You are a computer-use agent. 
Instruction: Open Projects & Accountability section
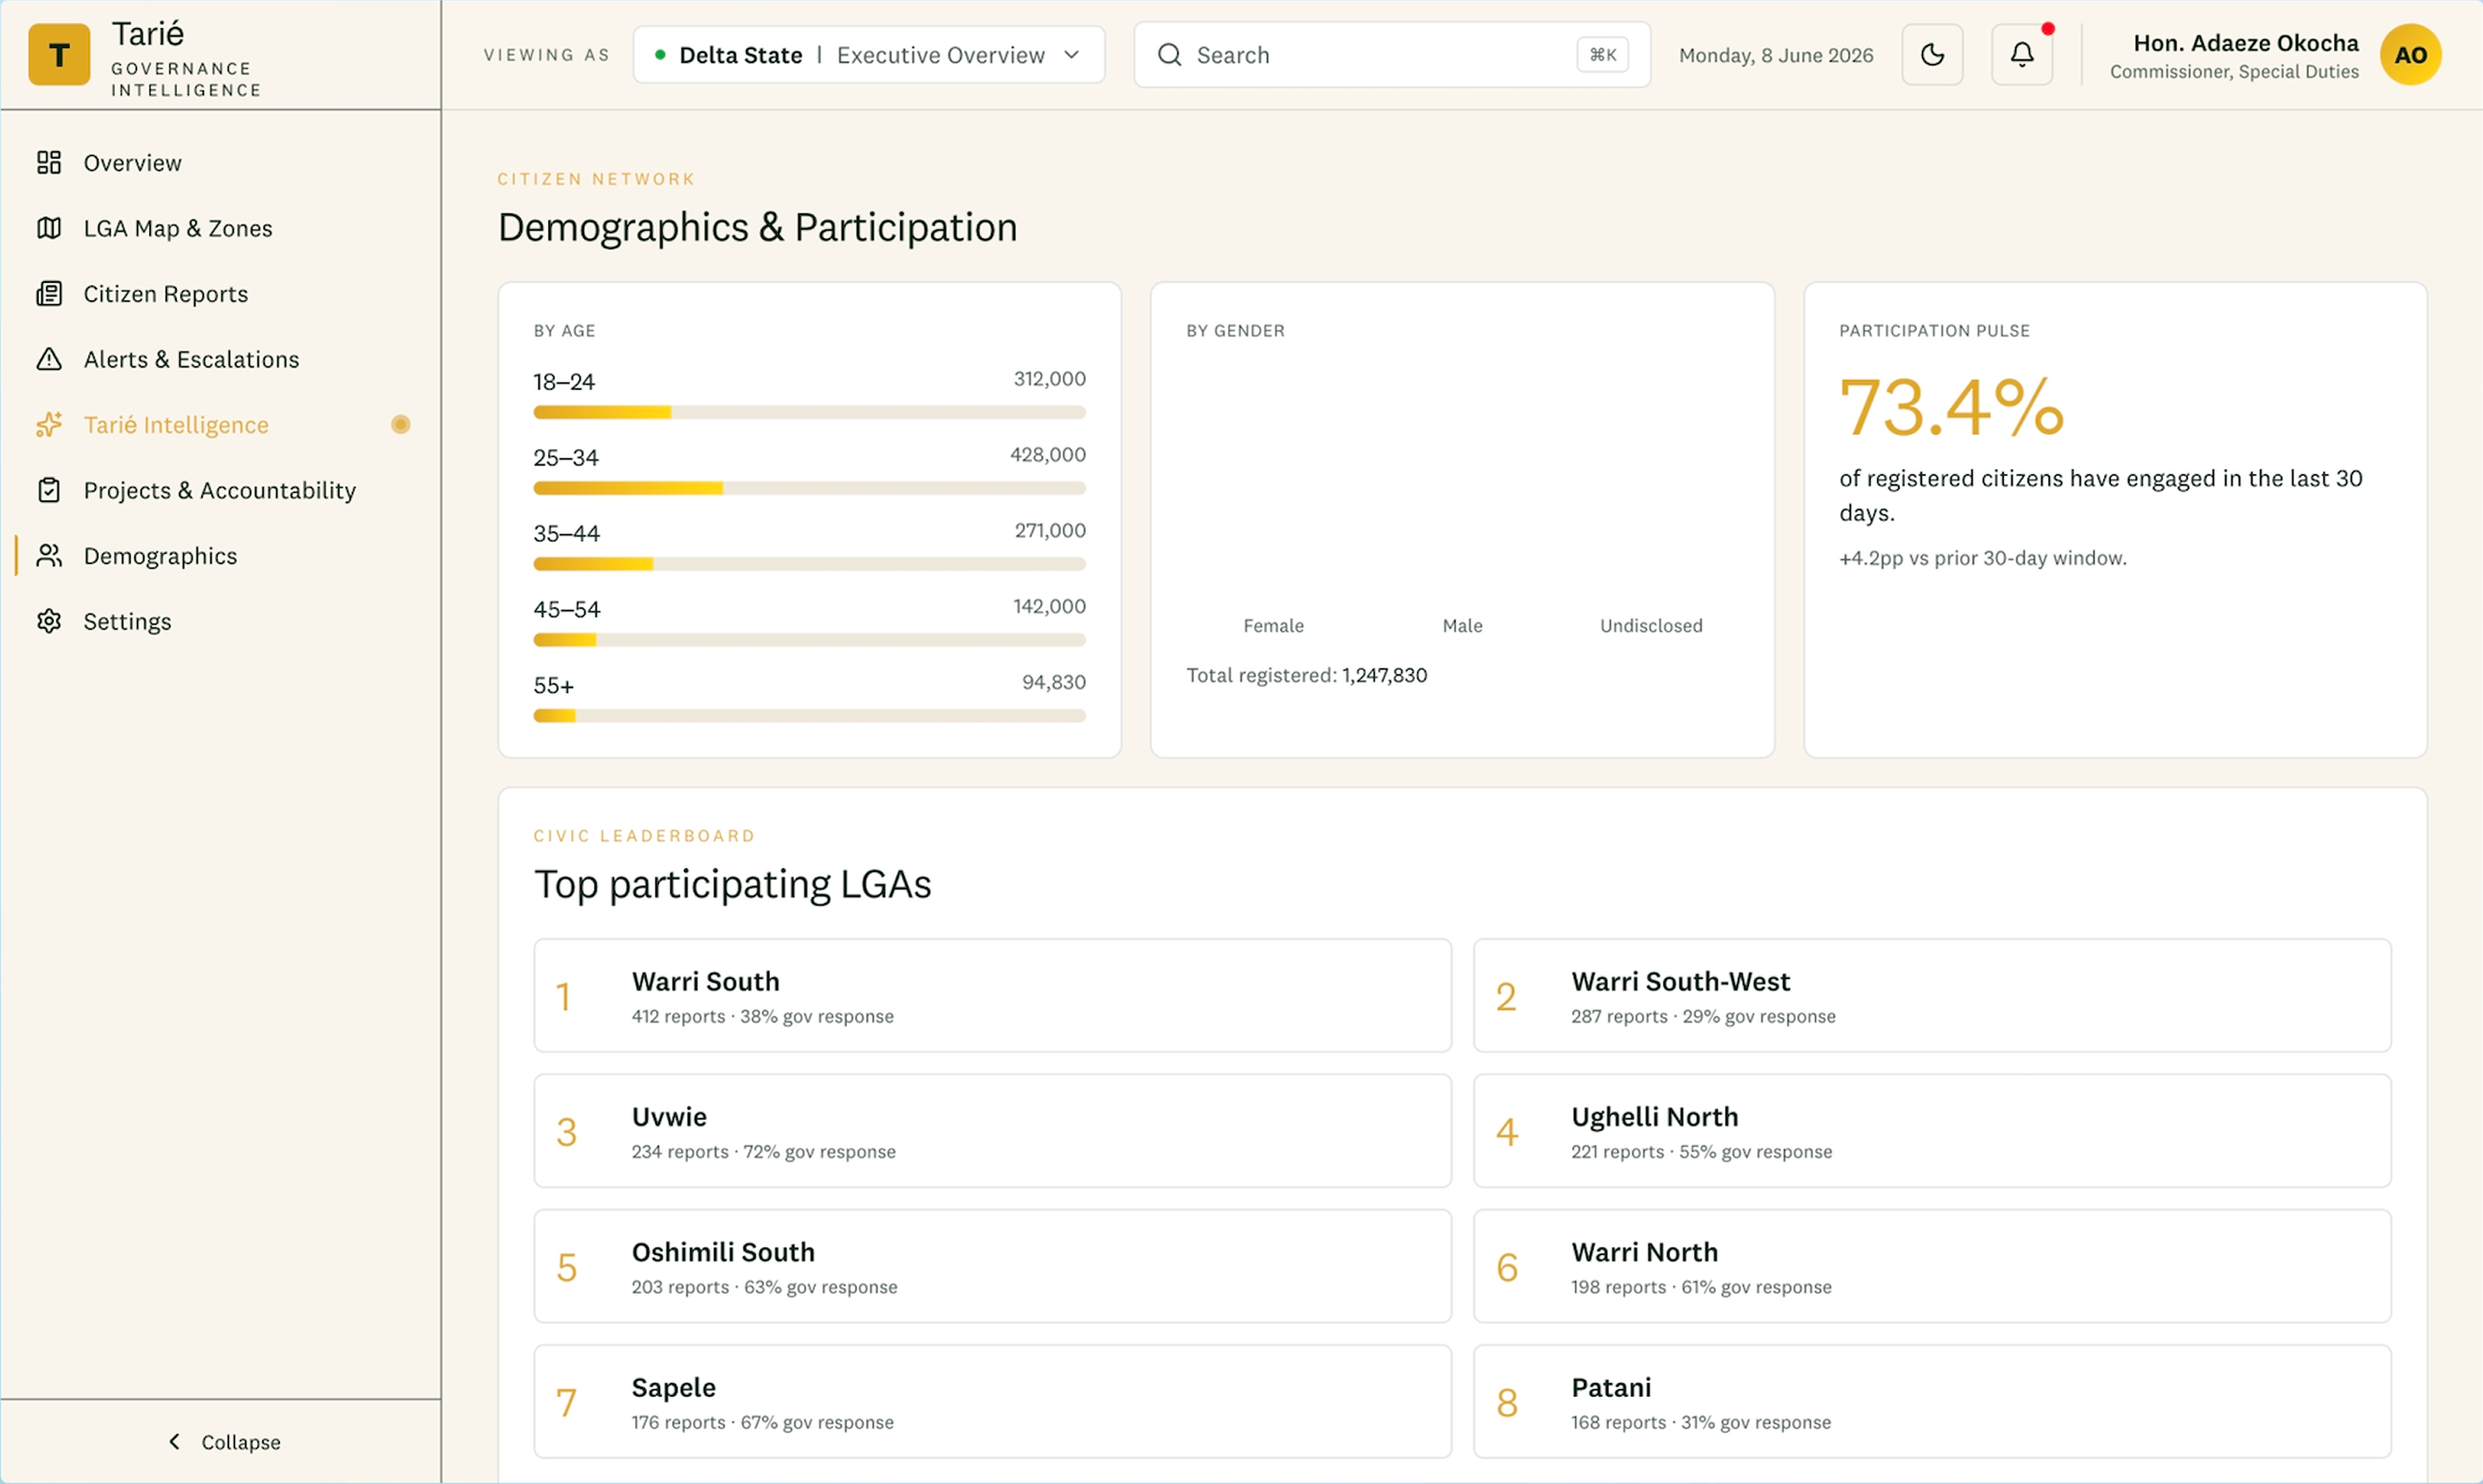[x=220, y=490]
